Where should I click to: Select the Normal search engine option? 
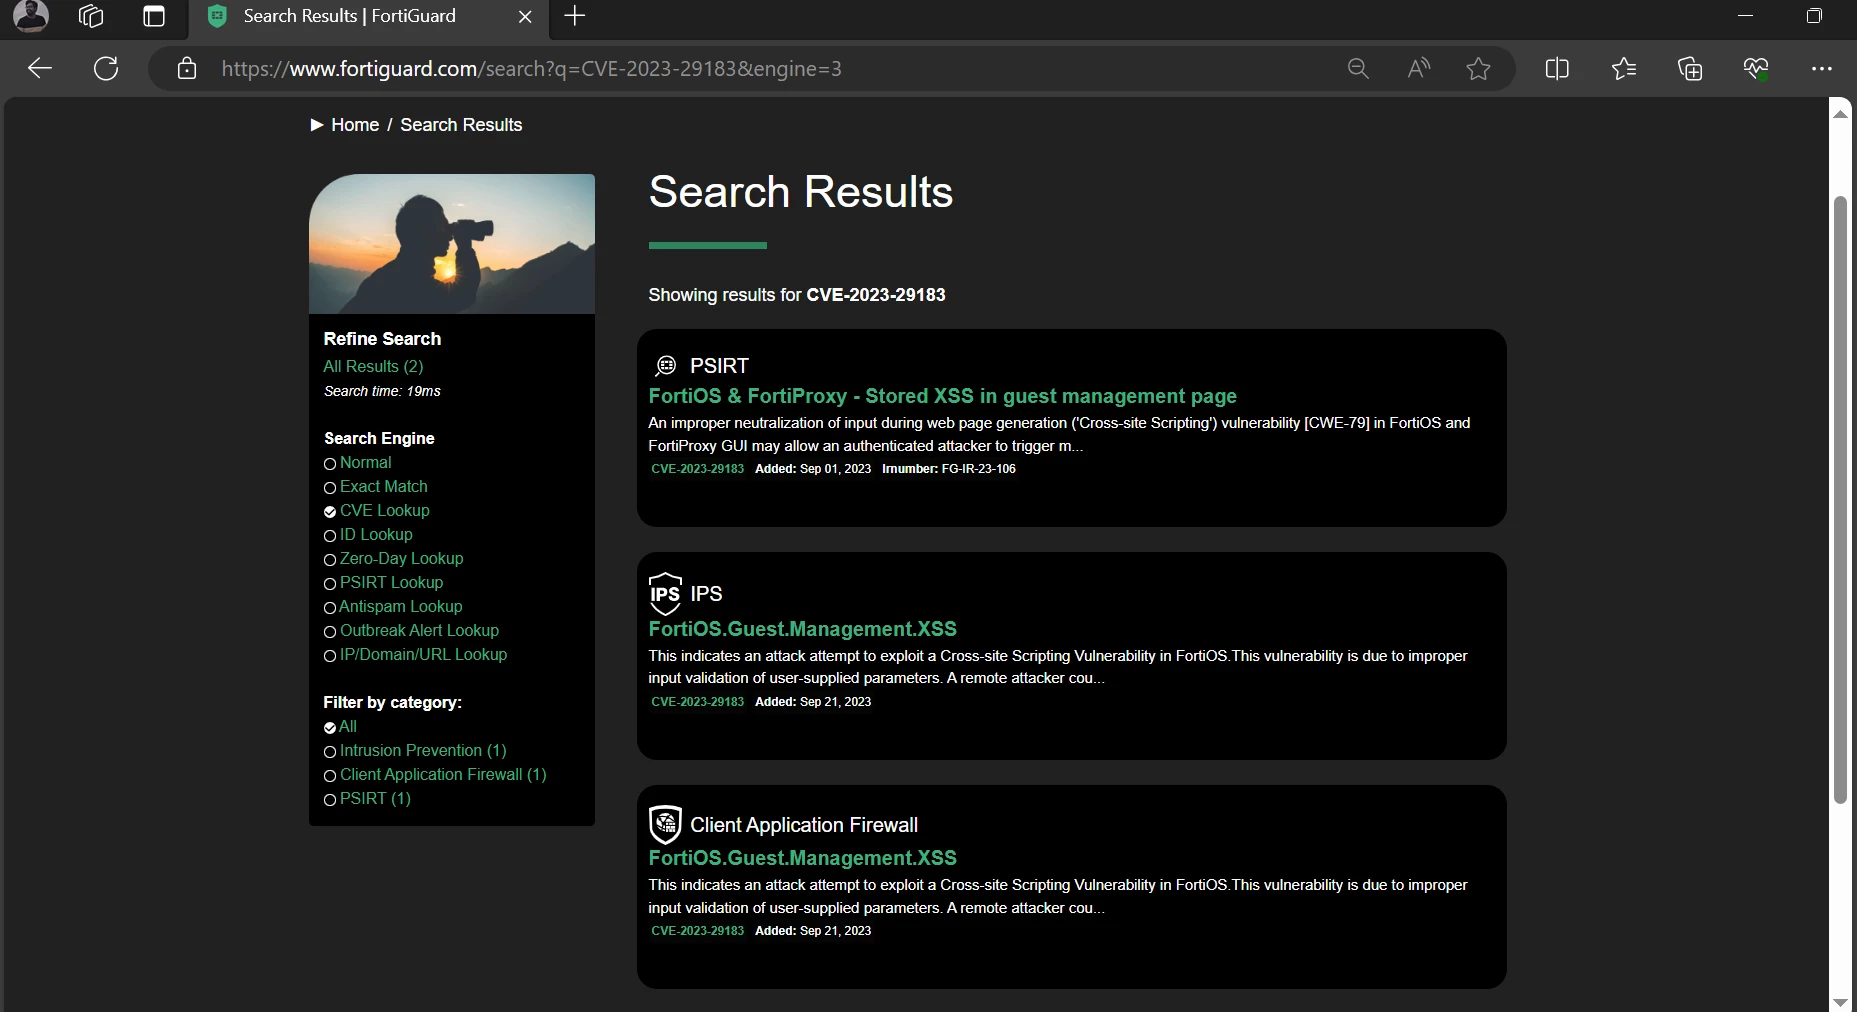point(358,463)
